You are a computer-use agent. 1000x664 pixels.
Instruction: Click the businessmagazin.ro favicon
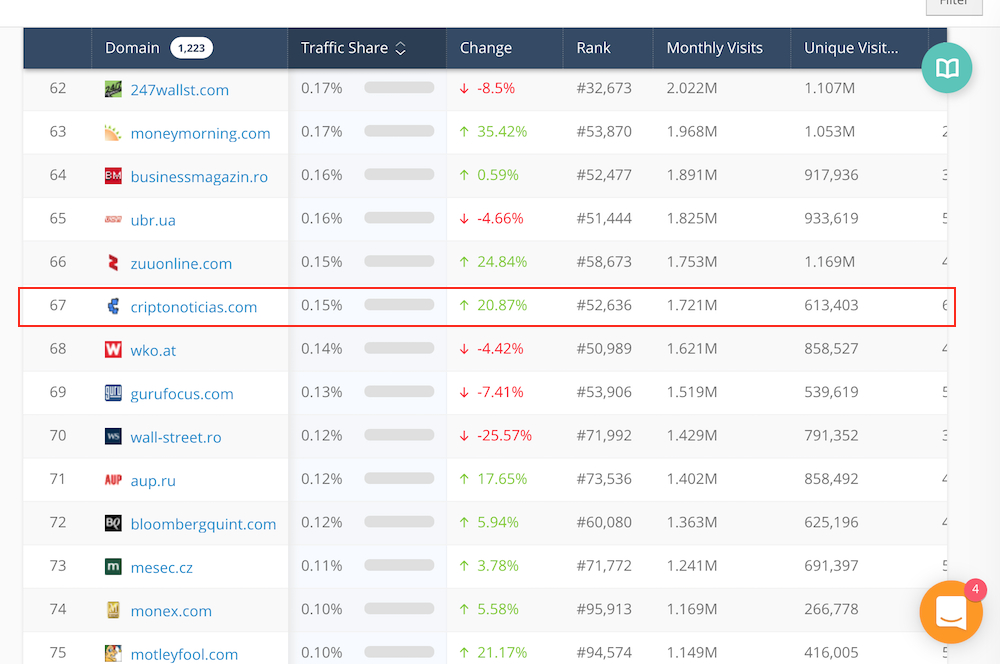(113, 176)
